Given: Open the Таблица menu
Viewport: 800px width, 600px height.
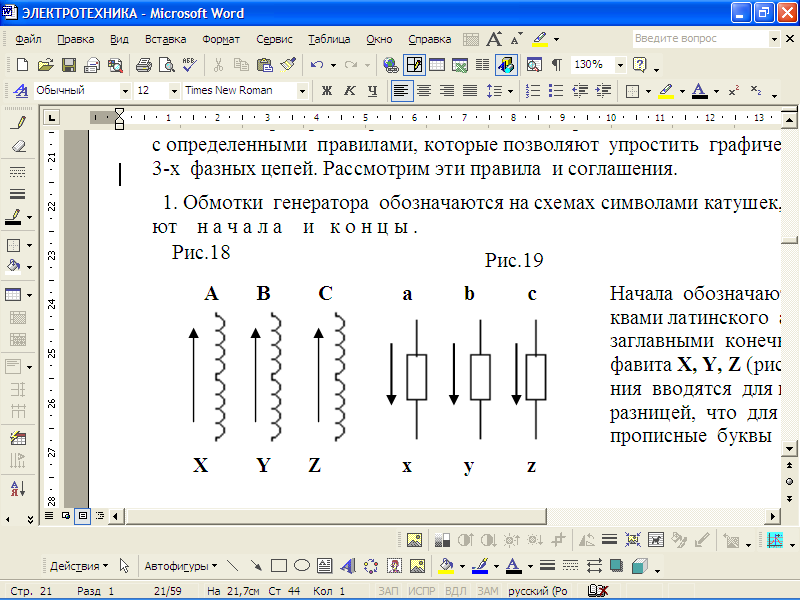Looking at the screenshot, I should pyautogui.click(x=329, y=39).
